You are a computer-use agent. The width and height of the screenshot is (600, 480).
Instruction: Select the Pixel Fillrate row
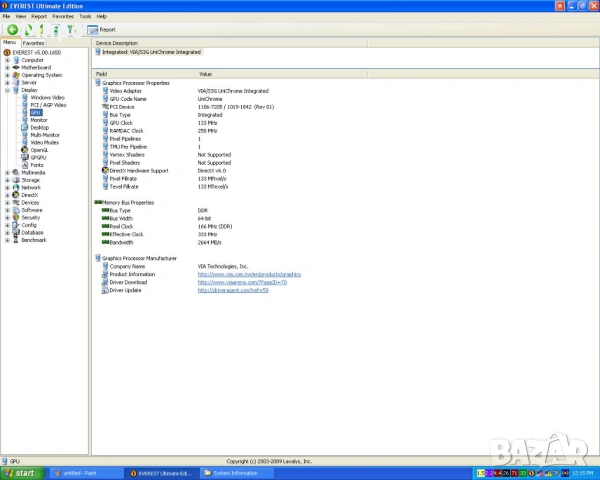[164, 179]
